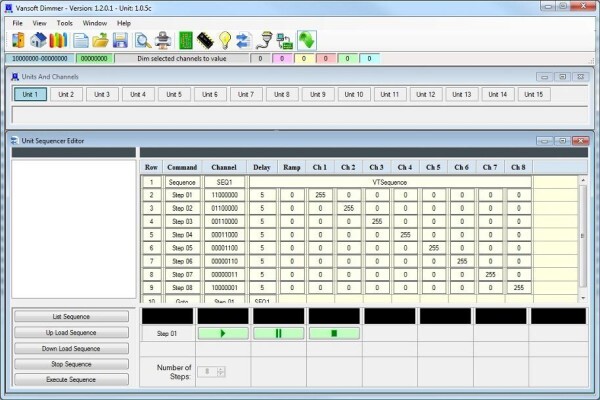Click scroll down arrow of sequencer table
The height and width of the screenshot is (400, 600).
583,298
